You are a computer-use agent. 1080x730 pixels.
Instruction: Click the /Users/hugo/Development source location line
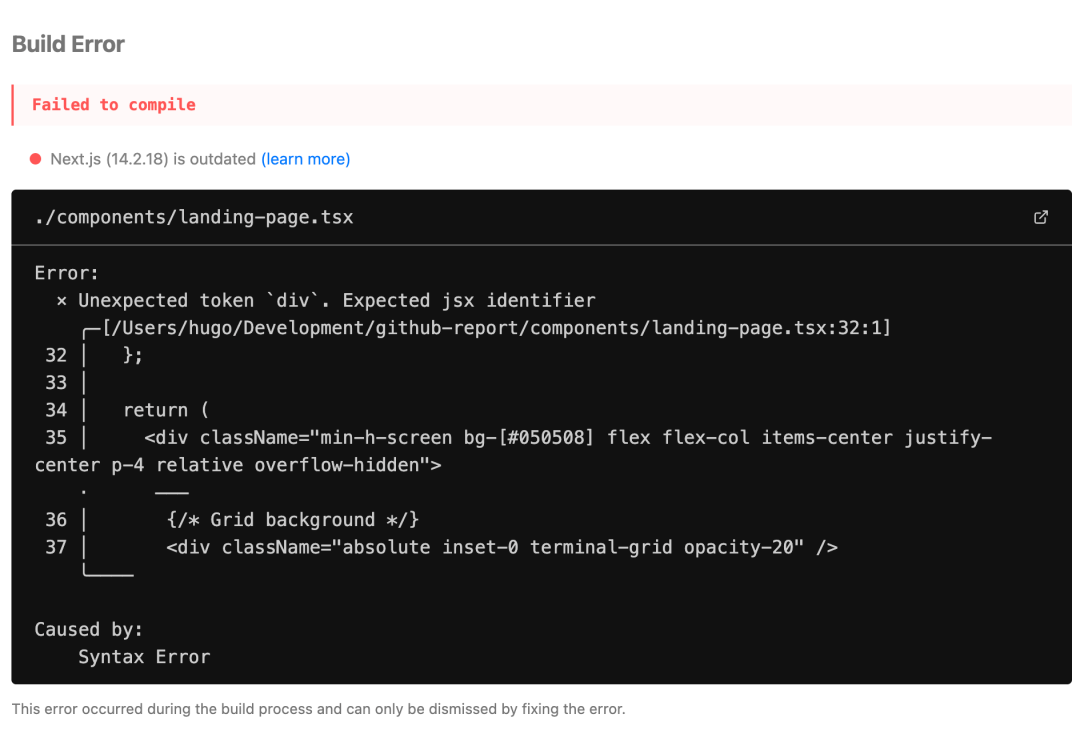coord(497,328)
